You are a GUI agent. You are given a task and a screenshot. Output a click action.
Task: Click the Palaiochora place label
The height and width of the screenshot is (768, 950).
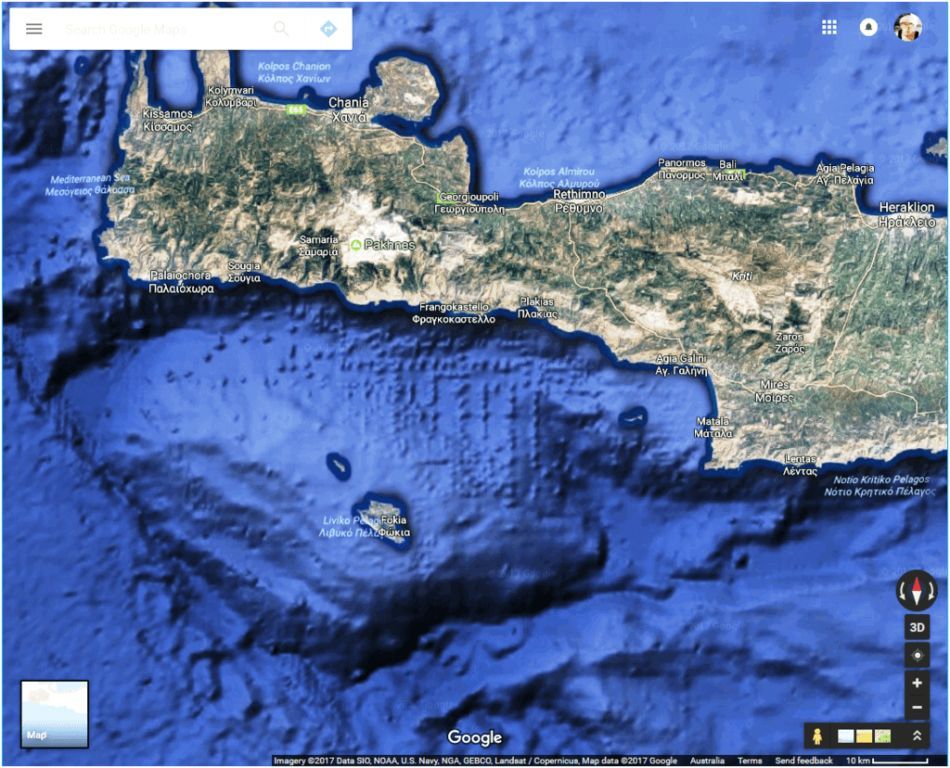181,282
